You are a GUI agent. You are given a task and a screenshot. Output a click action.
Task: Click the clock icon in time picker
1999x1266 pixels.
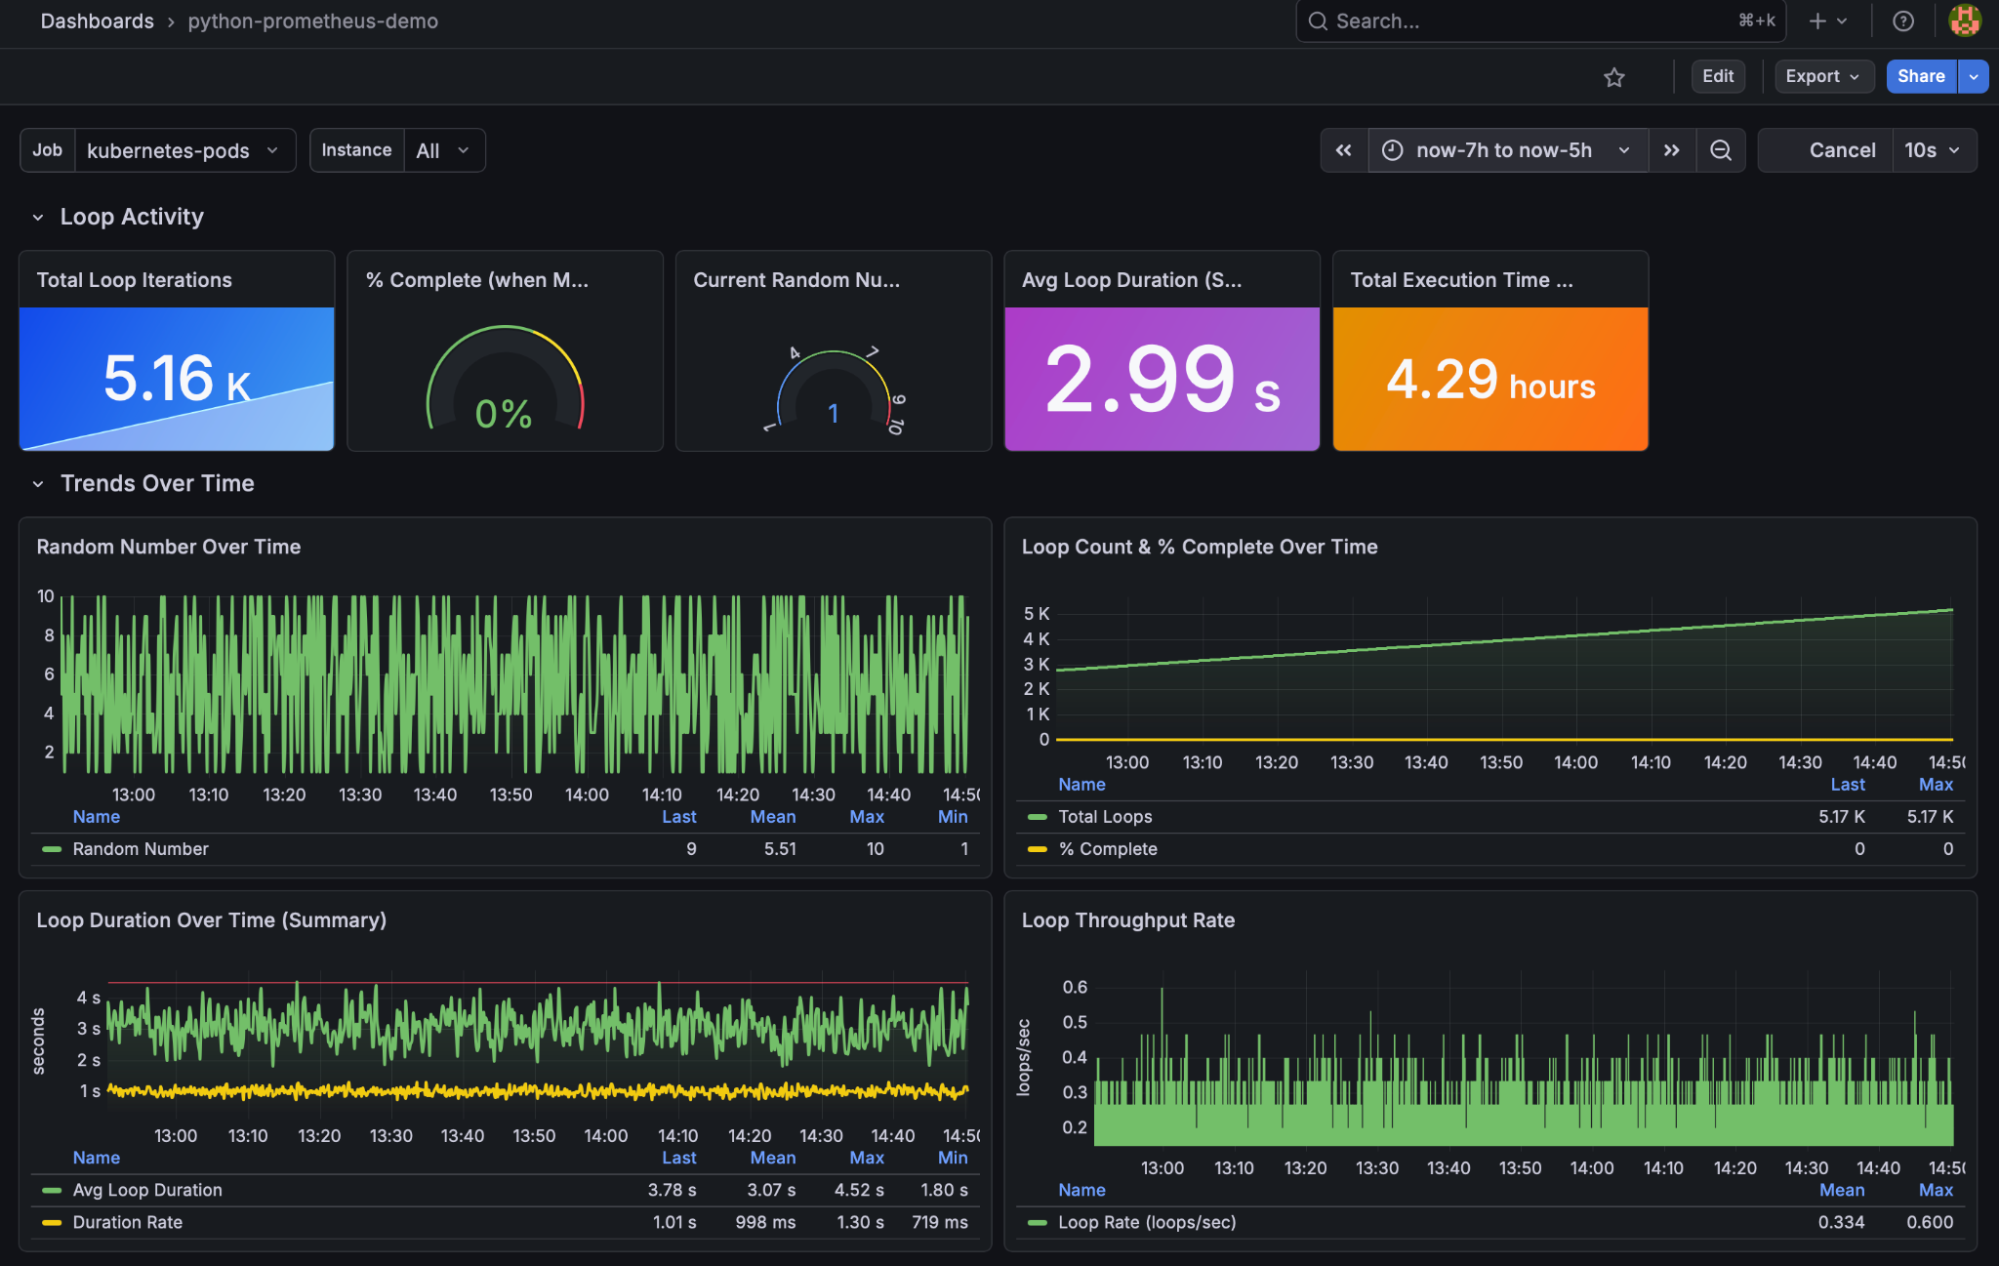(1392, 150)
